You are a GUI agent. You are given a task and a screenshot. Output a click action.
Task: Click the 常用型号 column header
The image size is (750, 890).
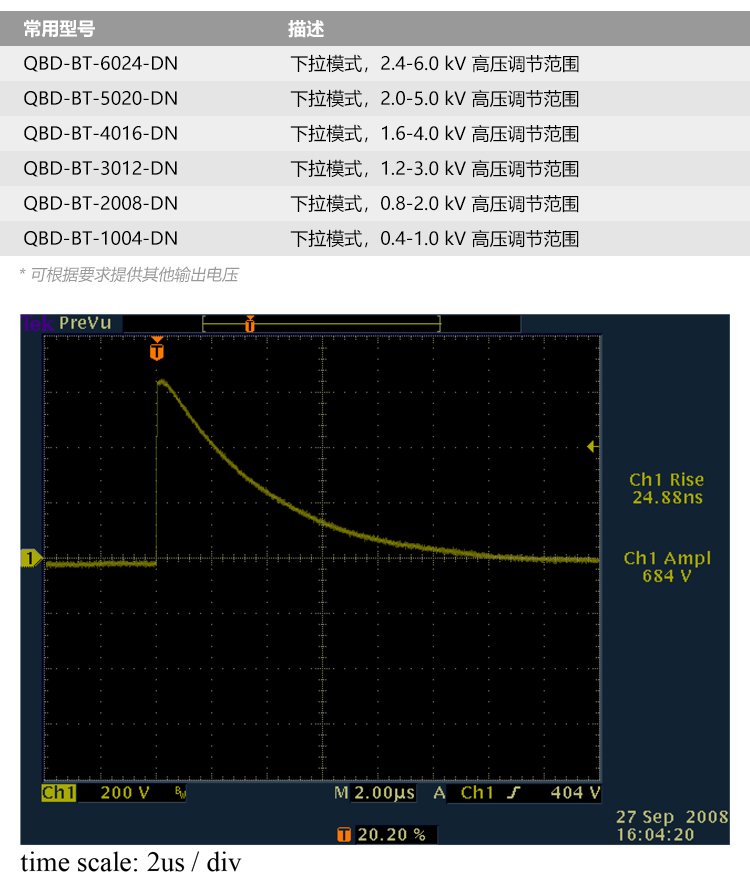[x=59, y=29]
